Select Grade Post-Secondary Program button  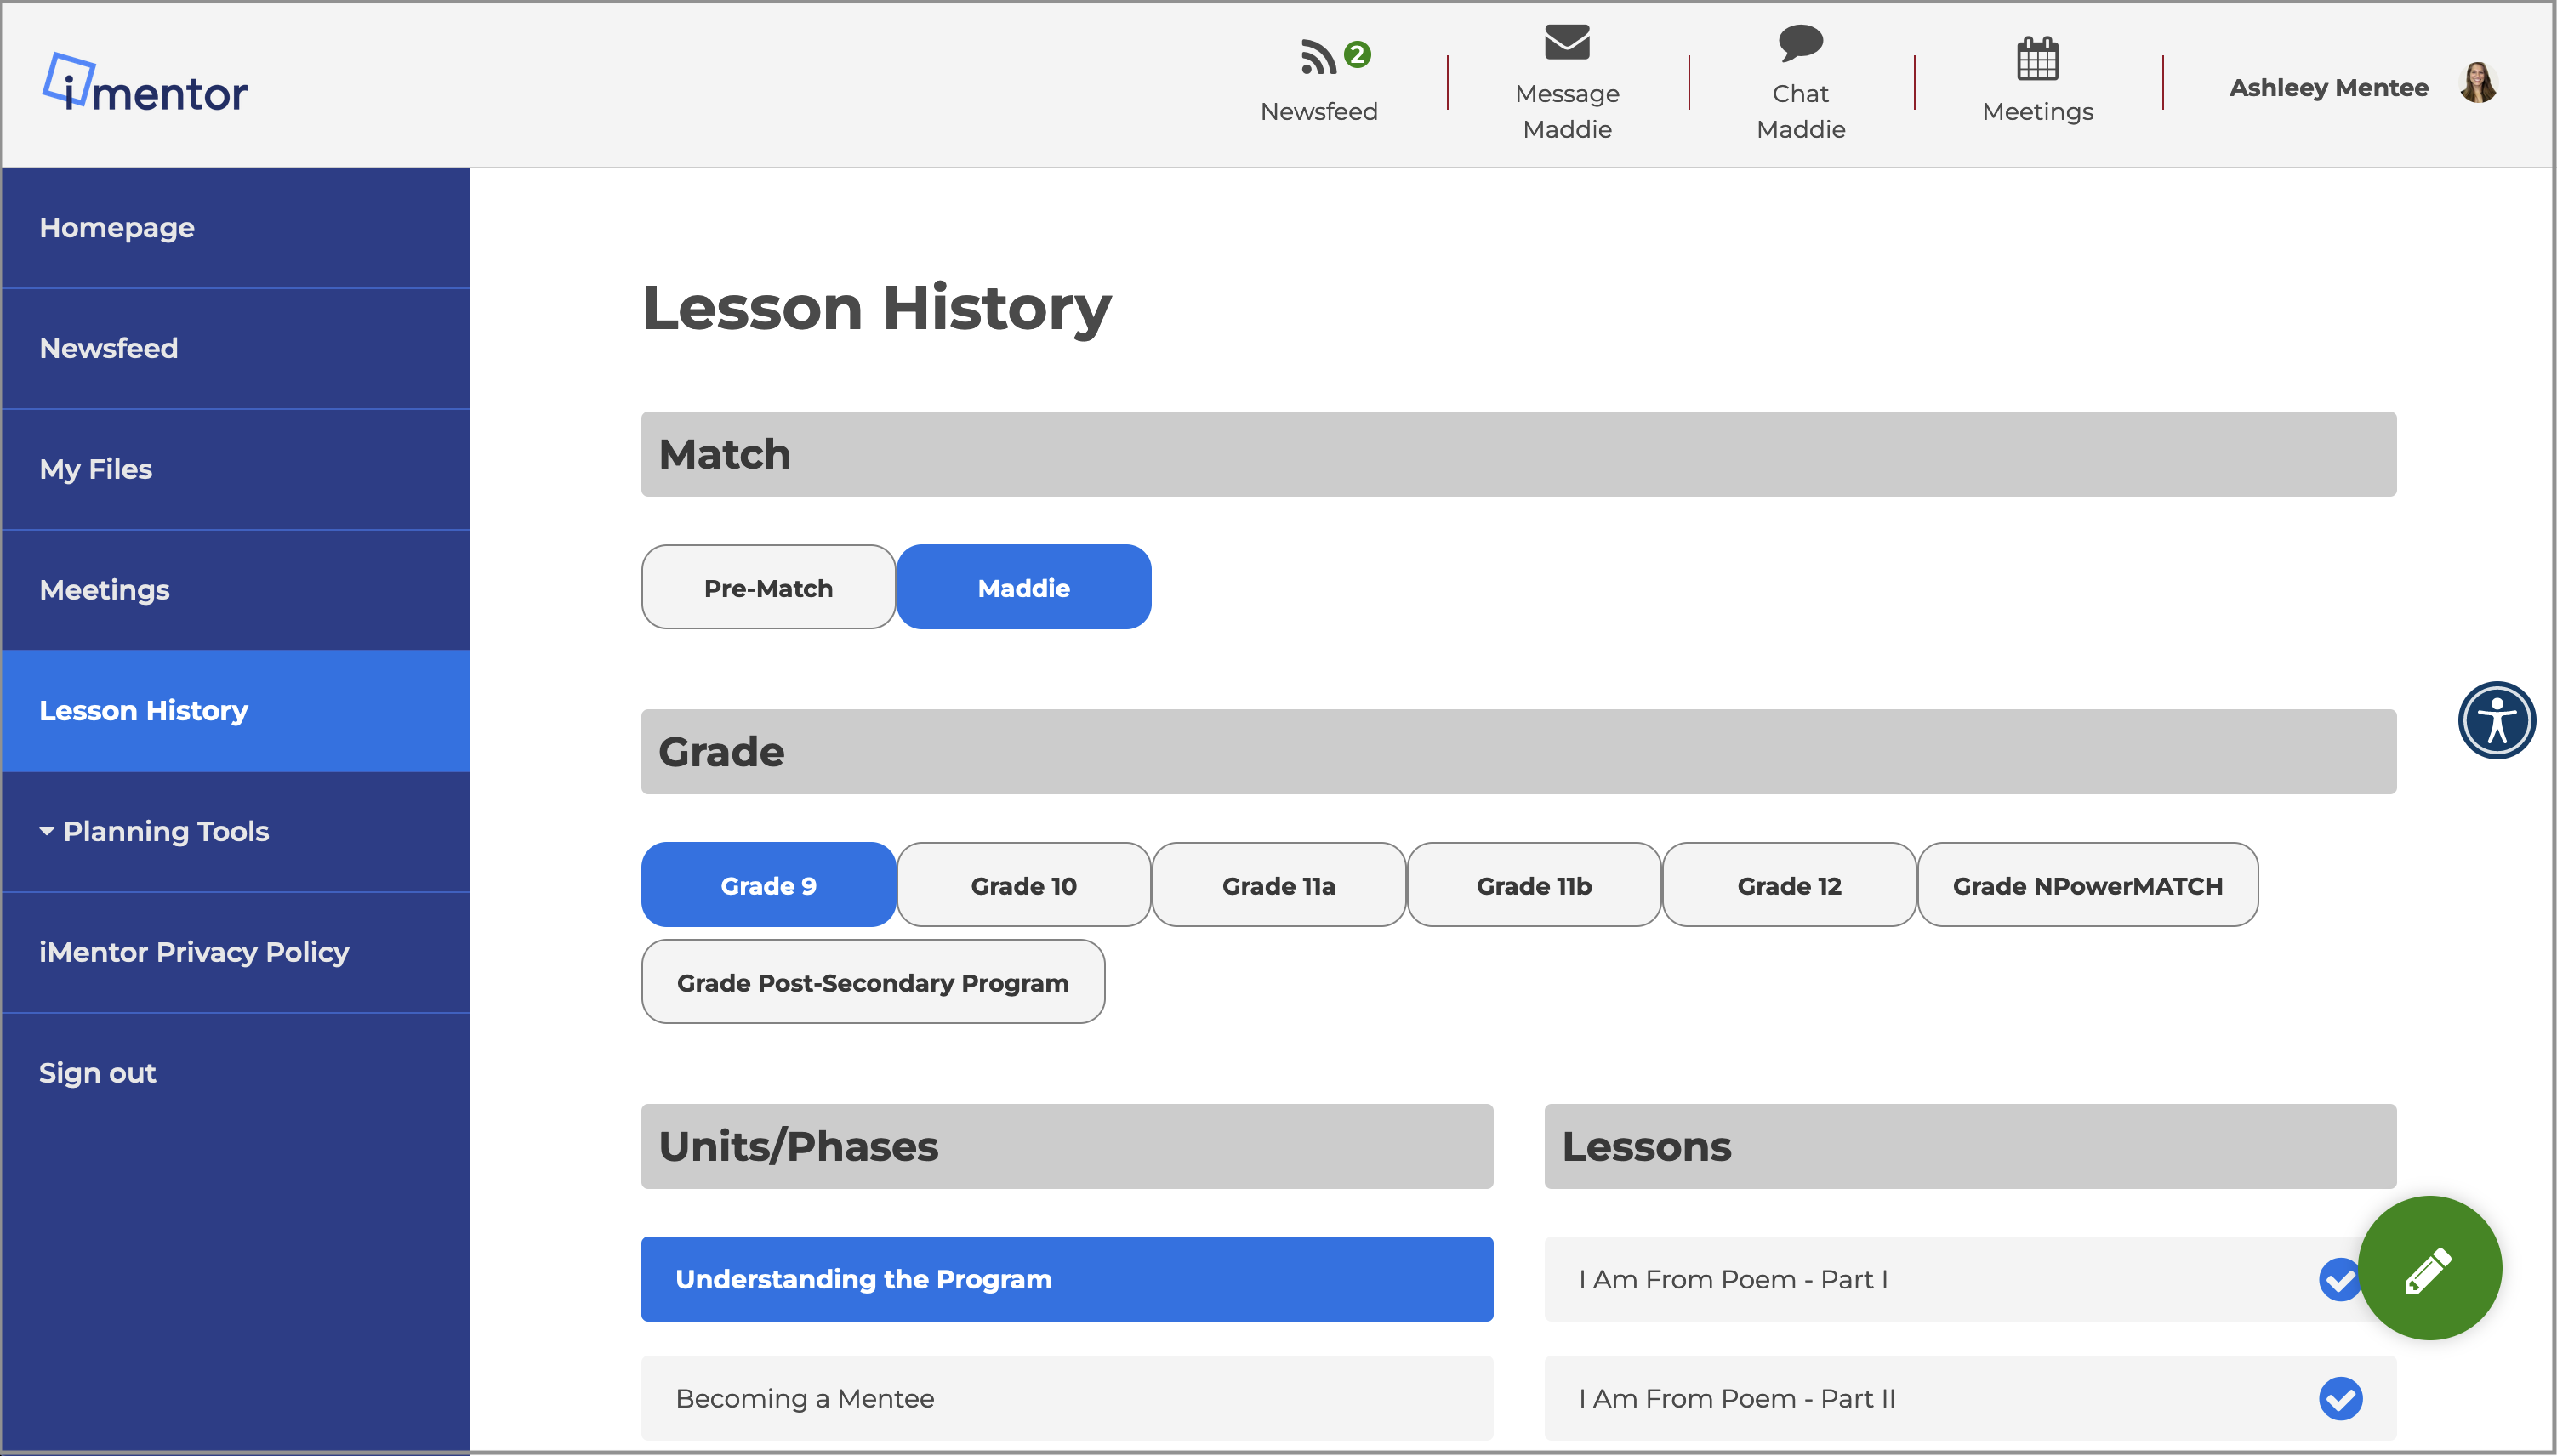point(872,982)
